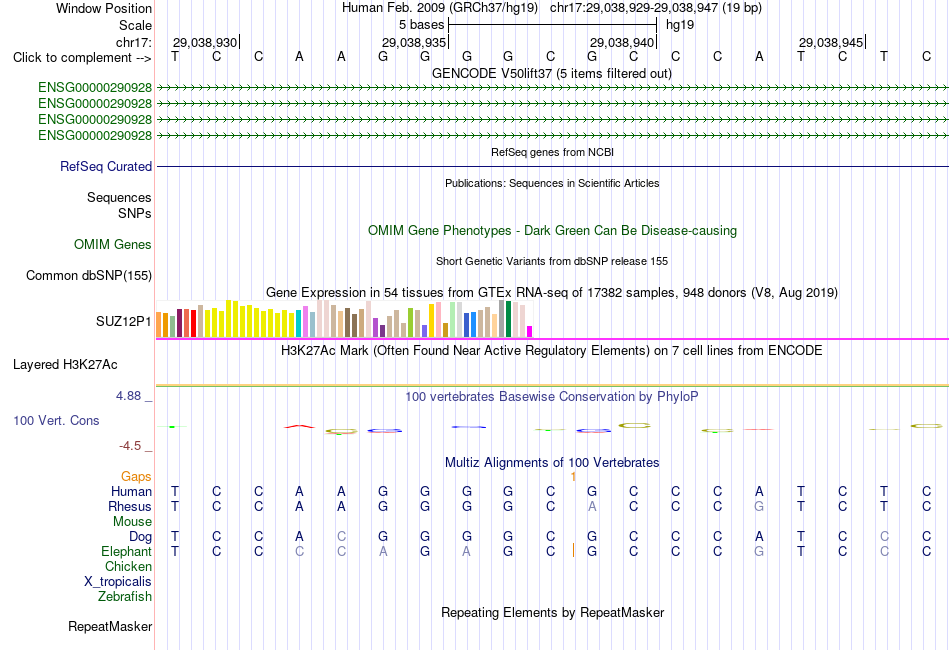This screenshot has width=950, height=650.
Task: Click the 'Short Genetic Variants from dbSNP release 155' title
Action: [x=552, y=261]
